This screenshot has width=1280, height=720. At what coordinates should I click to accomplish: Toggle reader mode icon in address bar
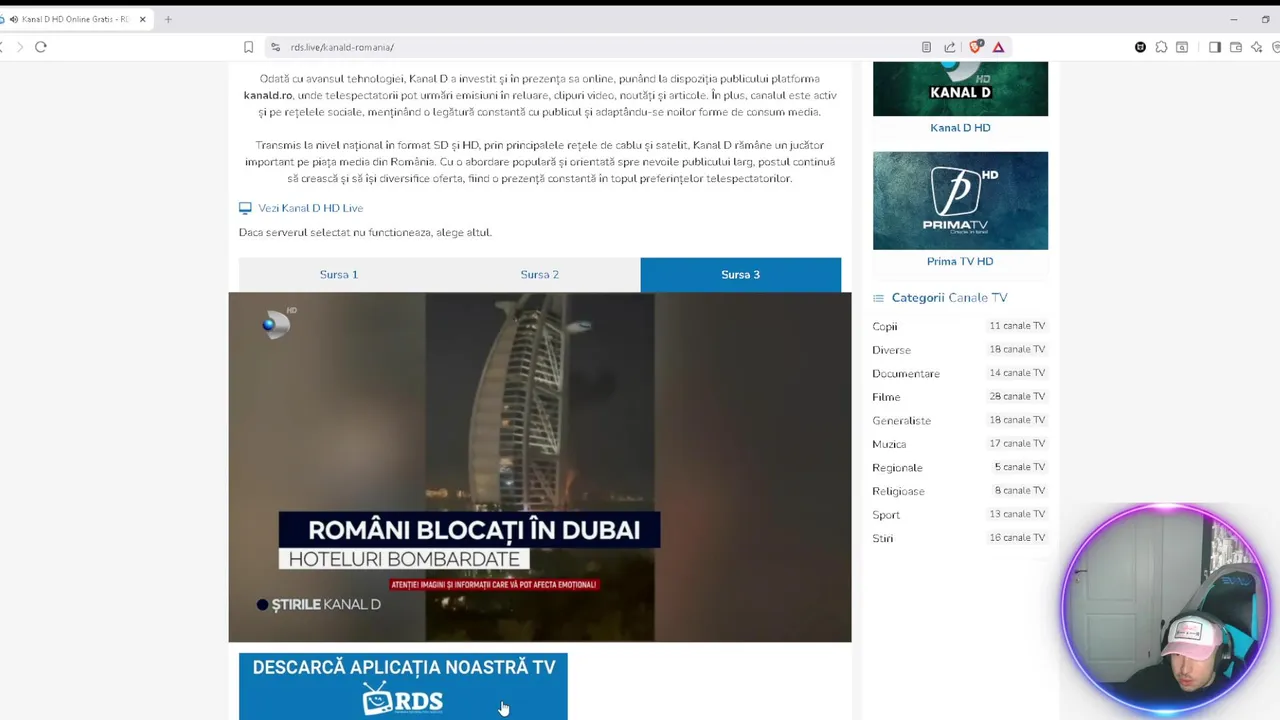(926, 47)
